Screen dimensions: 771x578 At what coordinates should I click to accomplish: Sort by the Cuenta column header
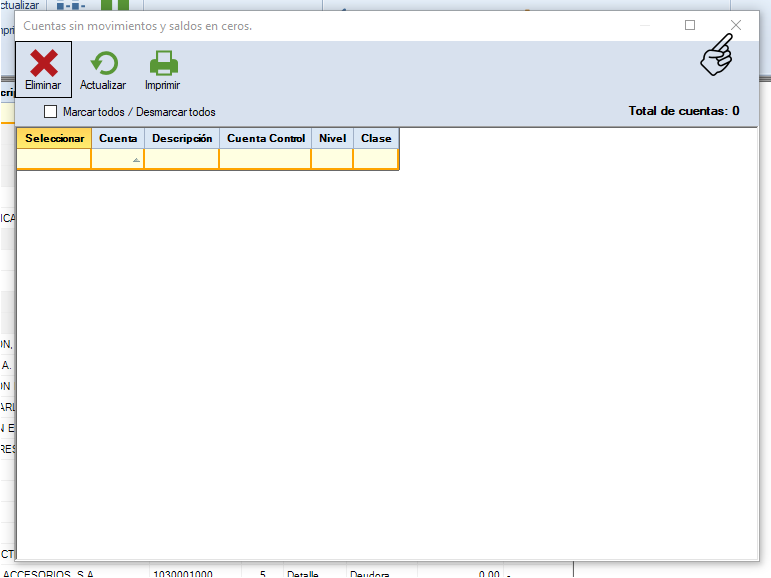[x=118, y=138]
